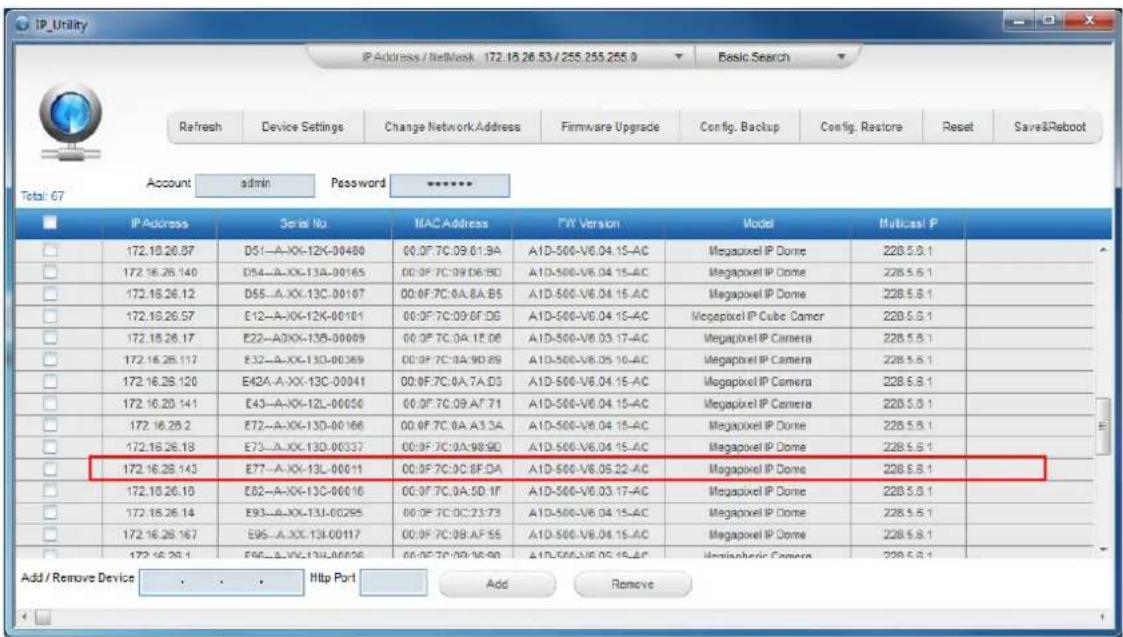Open Device Settings
Screen dimensions: 1123x637
302,127
